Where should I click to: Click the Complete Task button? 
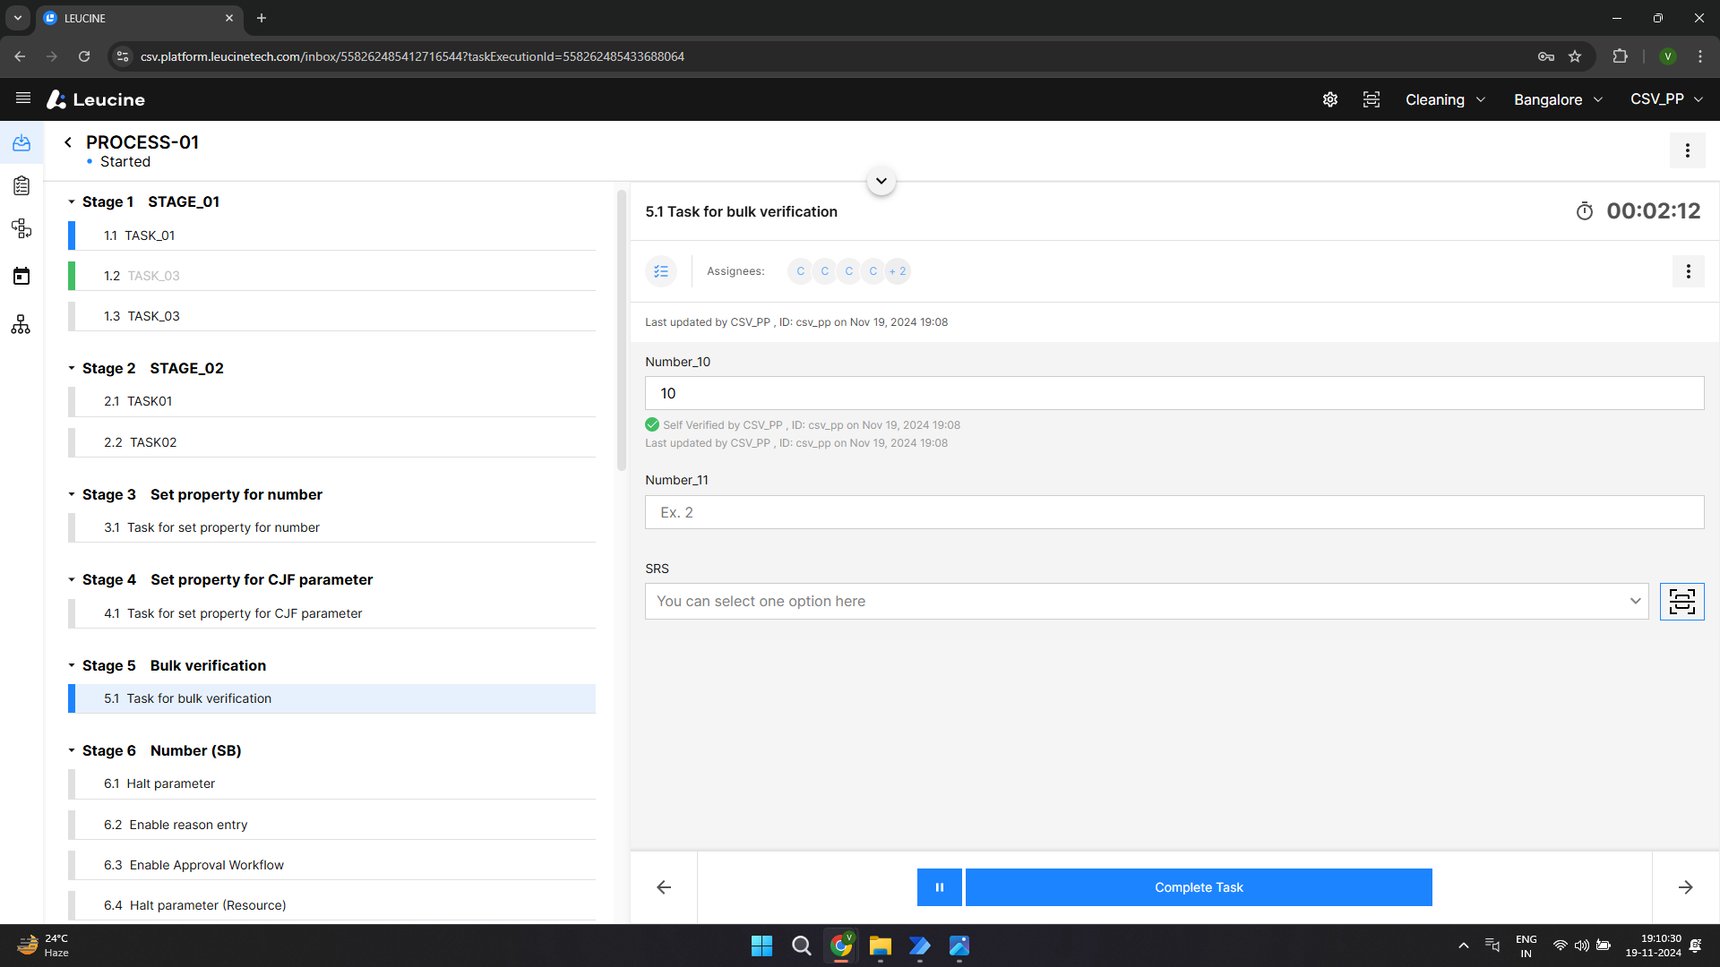[x=1198, y=887]
